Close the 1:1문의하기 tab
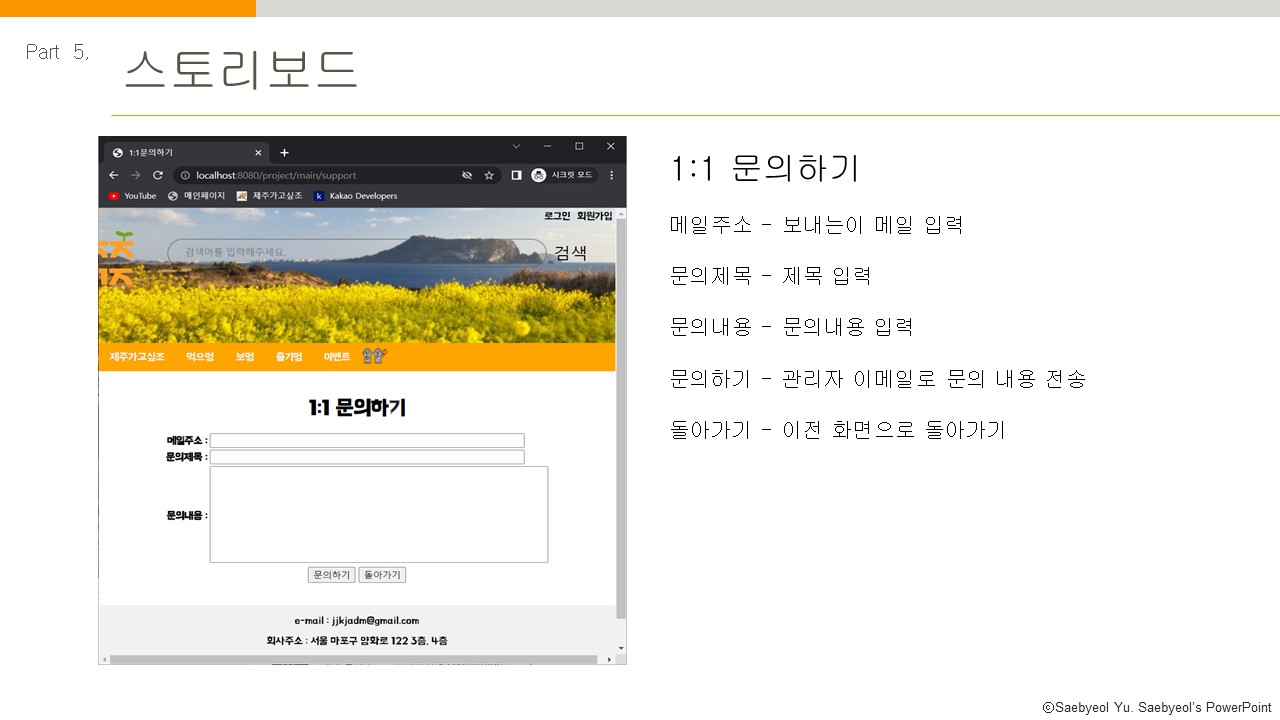 tap(258, 153)
